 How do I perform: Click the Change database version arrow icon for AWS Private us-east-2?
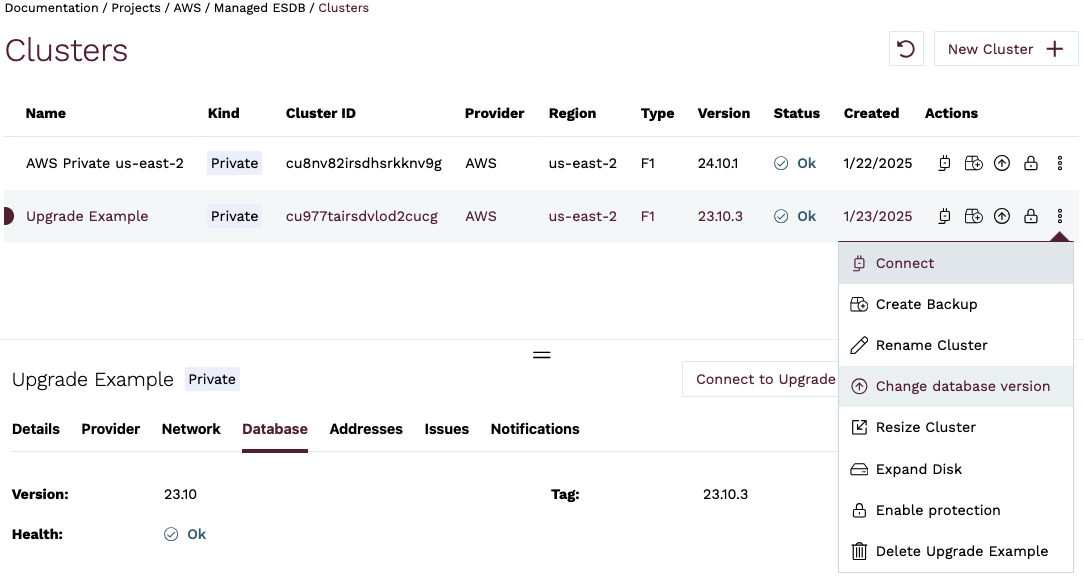coord(1002,163)
